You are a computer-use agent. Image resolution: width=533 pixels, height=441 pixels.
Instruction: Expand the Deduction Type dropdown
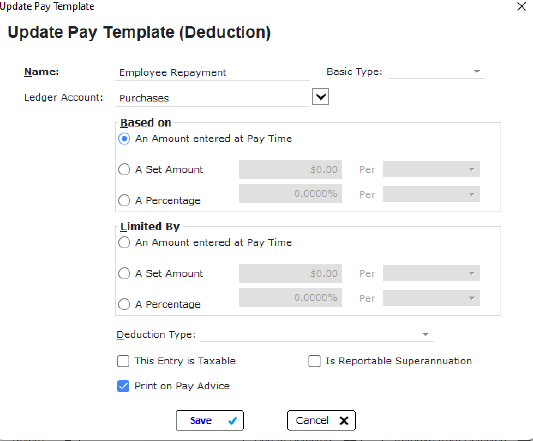[317, 335]
